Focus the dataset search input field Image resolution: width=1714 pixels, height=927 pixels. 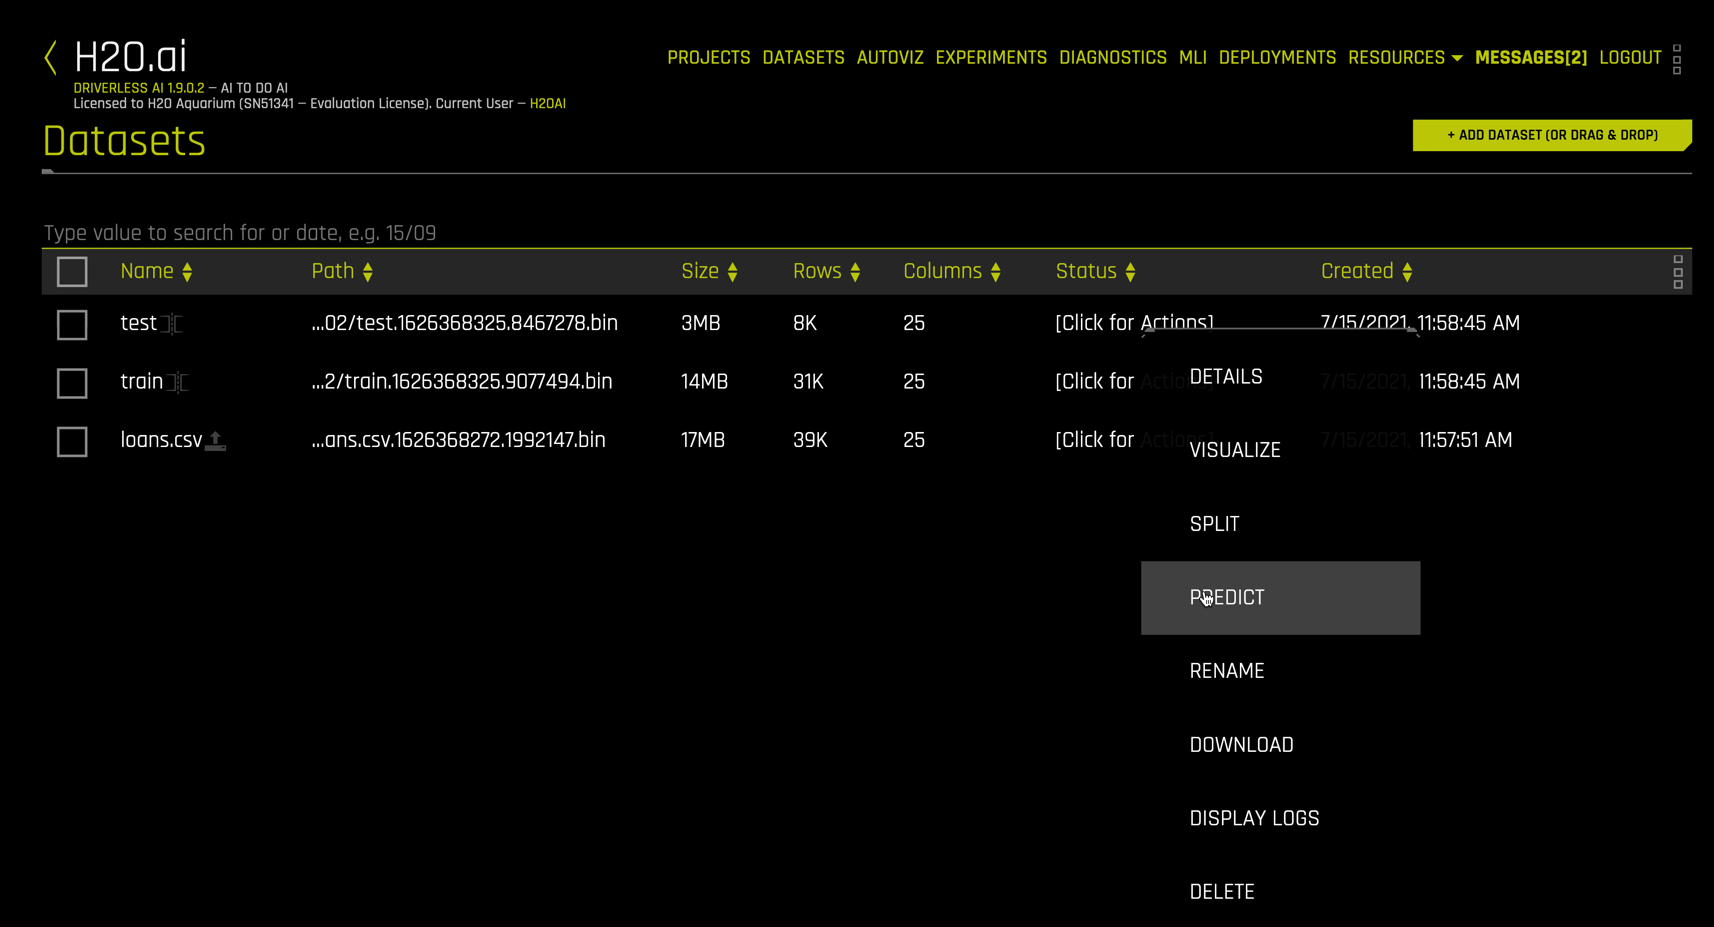pos(867,233)
